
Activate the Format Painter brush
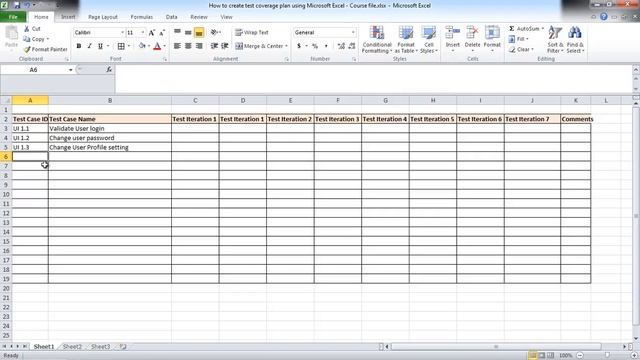tap(27, 49)
